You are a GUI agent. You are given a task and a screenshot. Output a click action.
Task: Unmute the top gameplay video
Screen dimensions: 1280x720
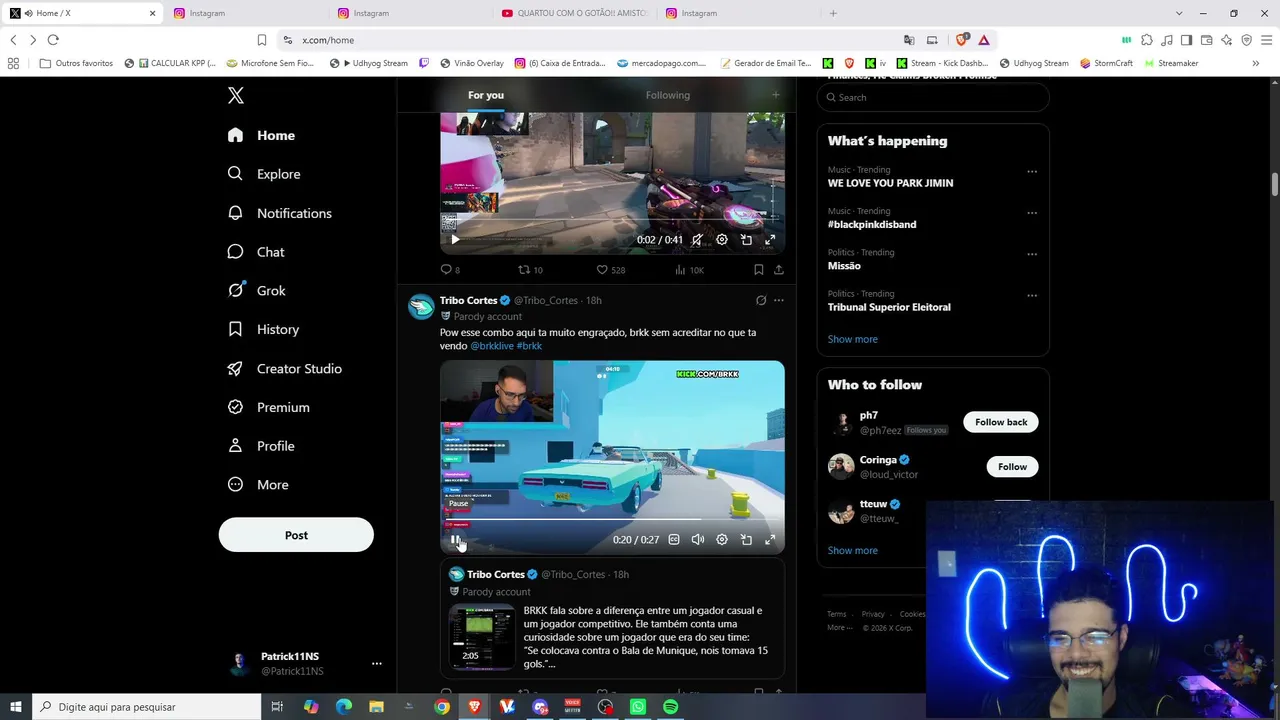click(x=697, y=240)
